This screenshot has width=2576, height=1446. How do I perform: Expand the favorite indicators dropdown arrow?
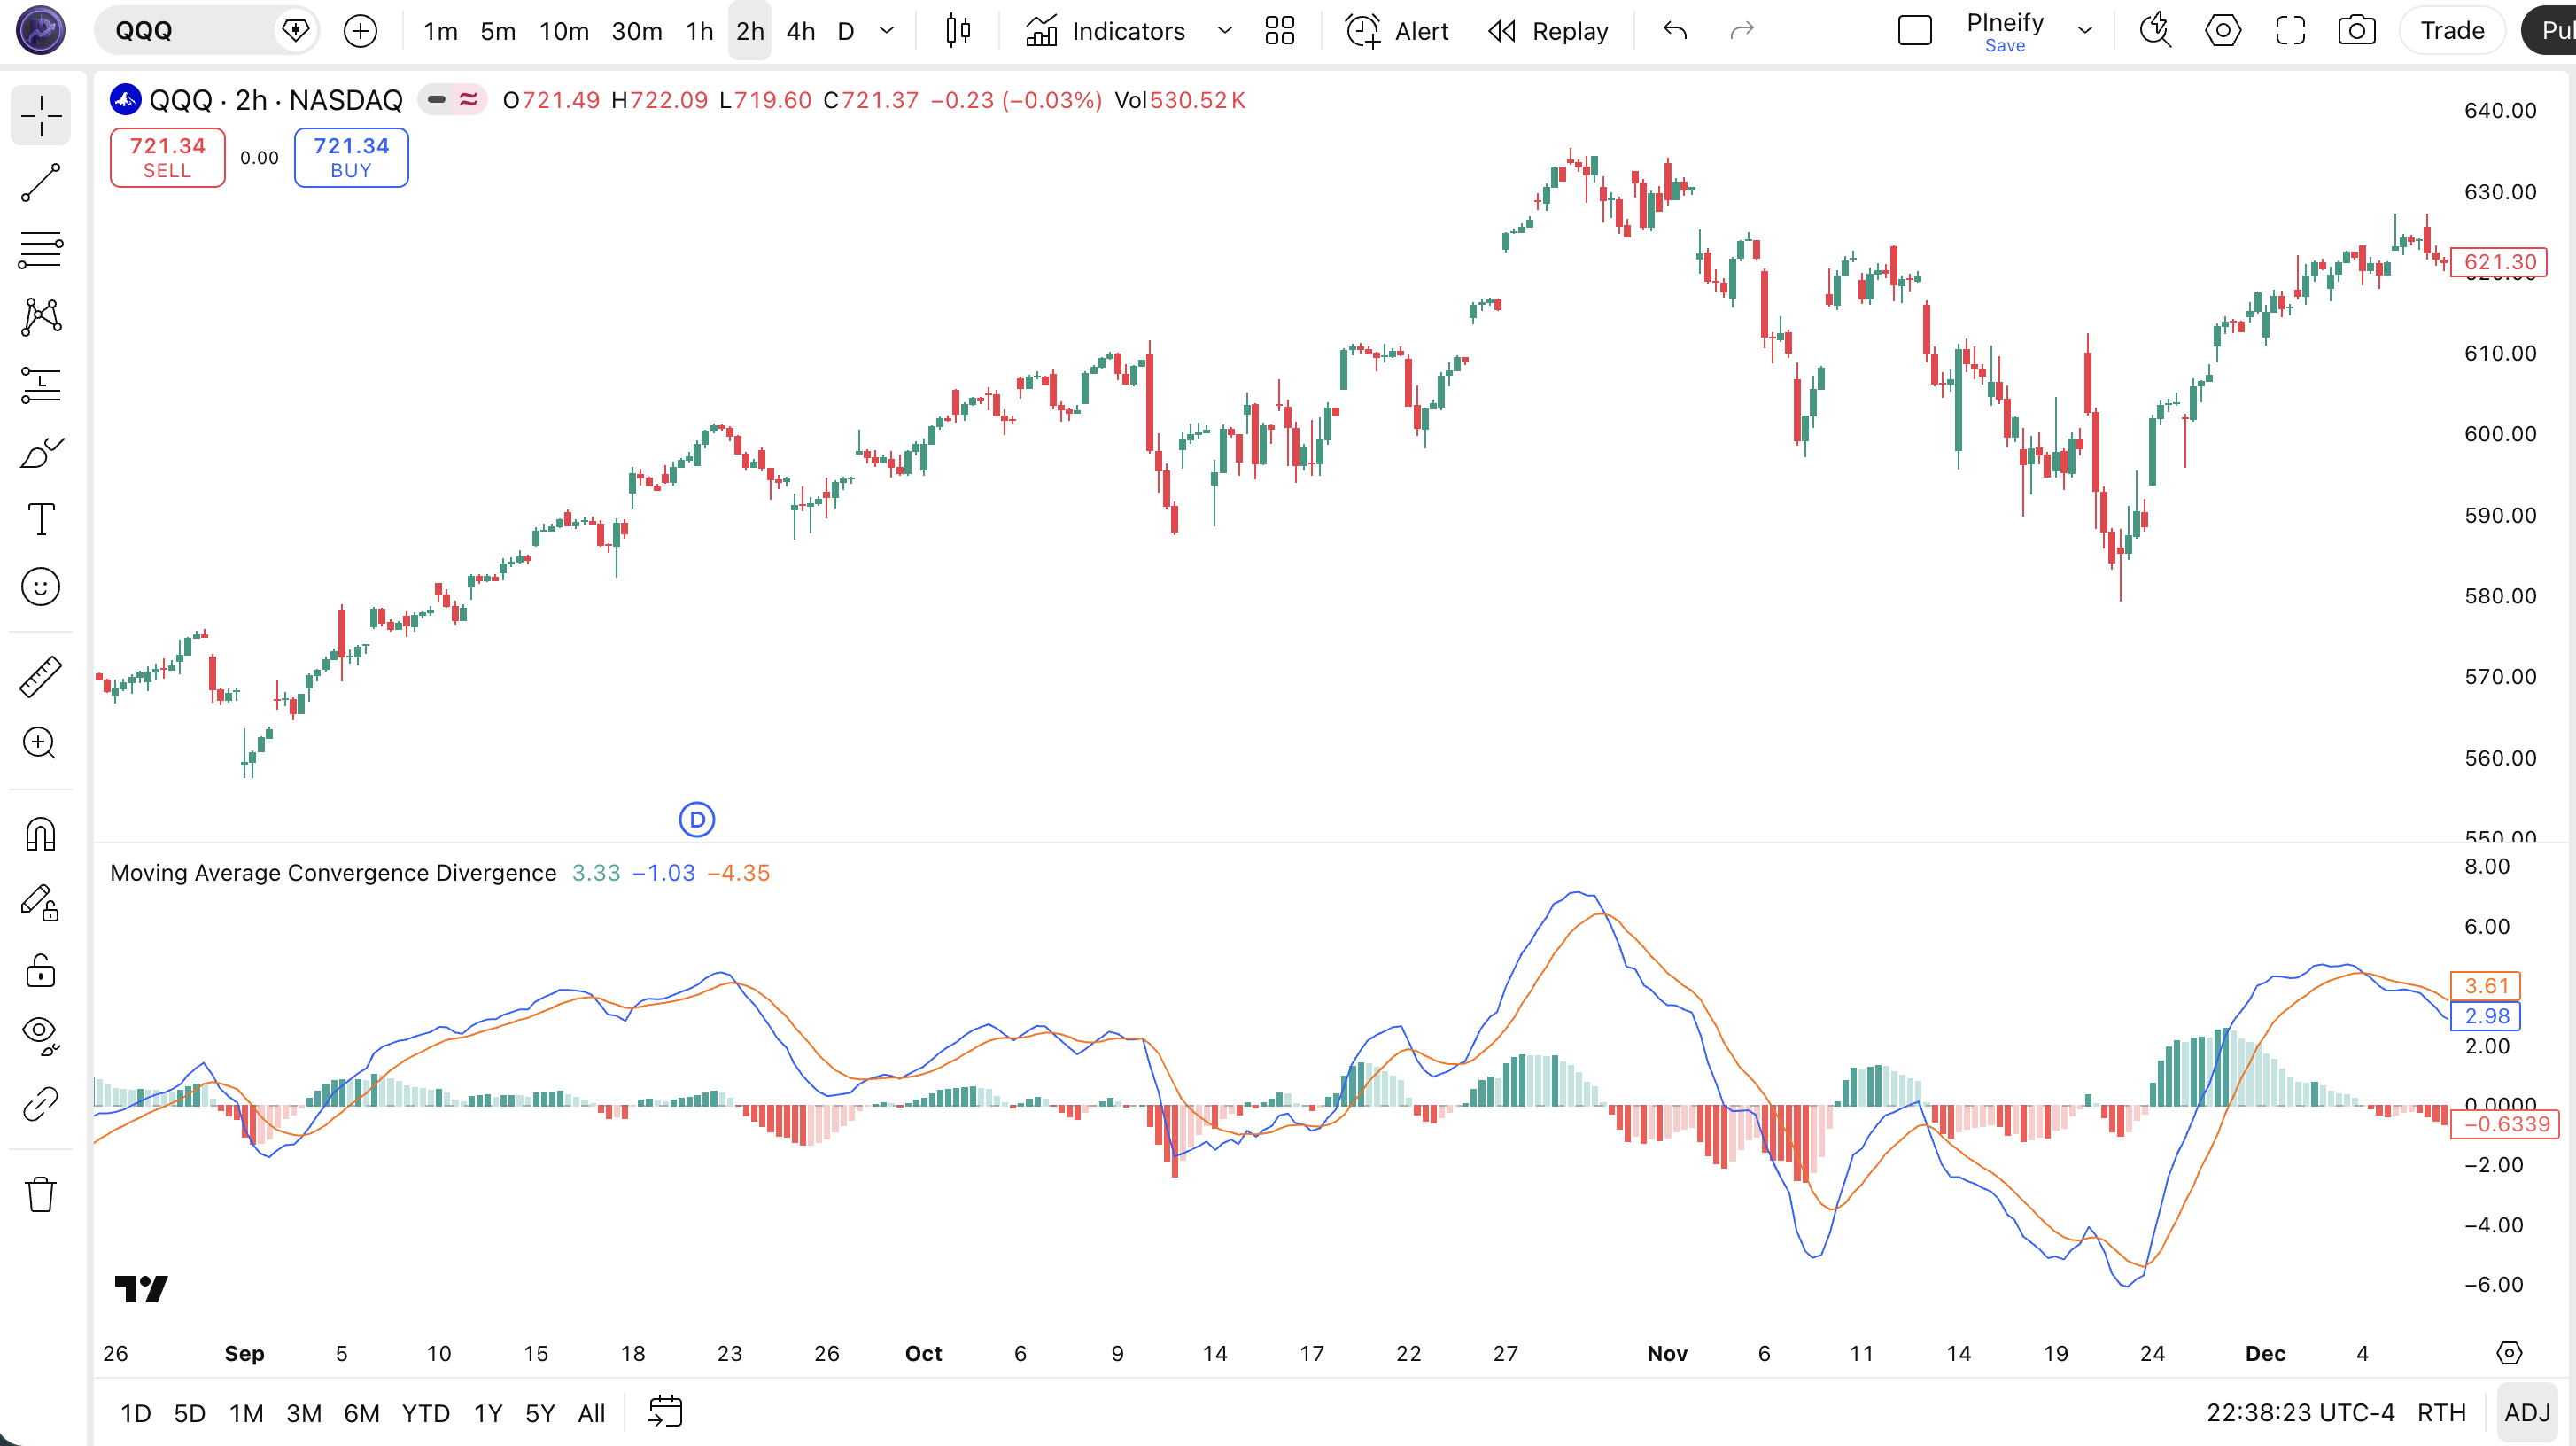pos(1225,31)
